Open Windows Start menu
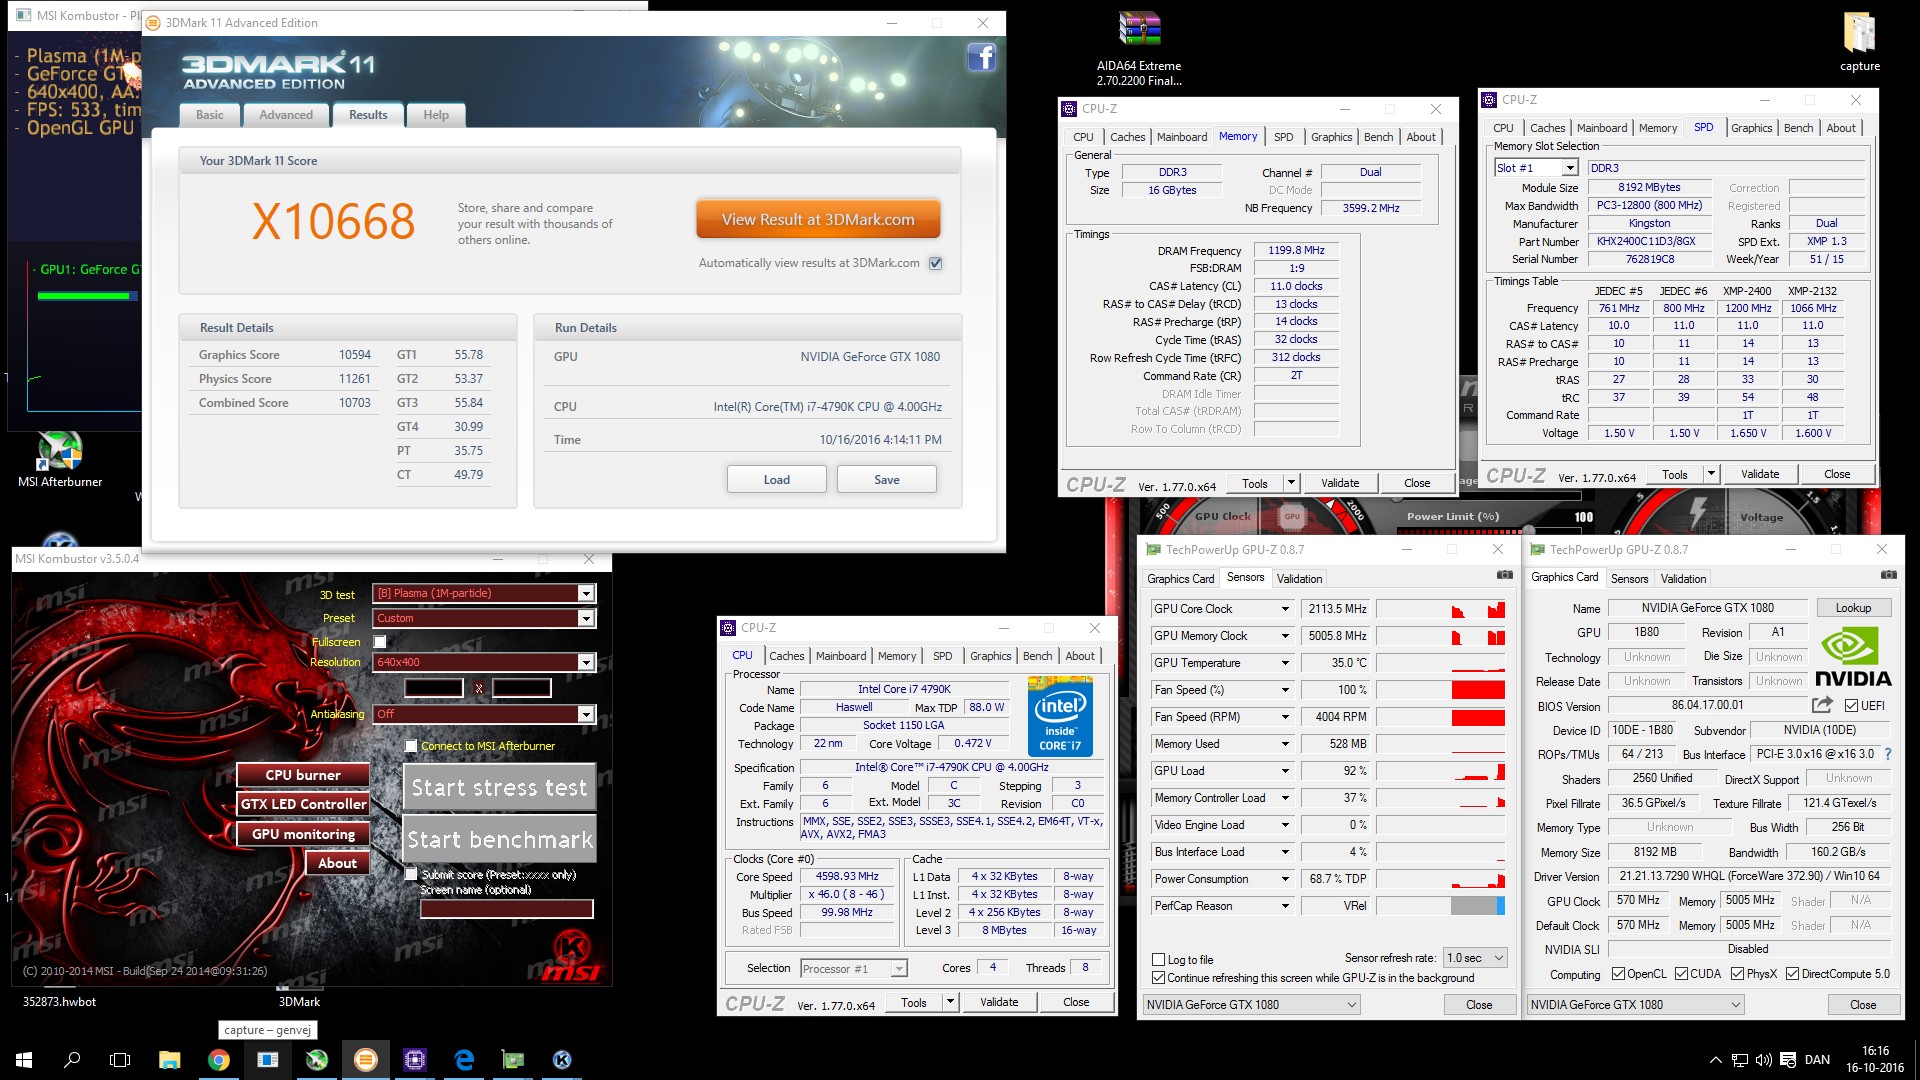This screenshot has height=1080, width=1920. (24, 1059)
